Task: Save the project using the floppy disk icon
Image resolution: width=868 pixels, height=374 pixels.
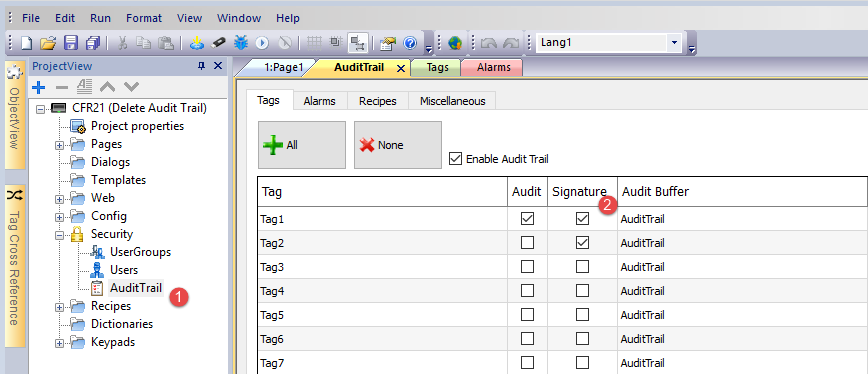Action: [x=71, y=43]
